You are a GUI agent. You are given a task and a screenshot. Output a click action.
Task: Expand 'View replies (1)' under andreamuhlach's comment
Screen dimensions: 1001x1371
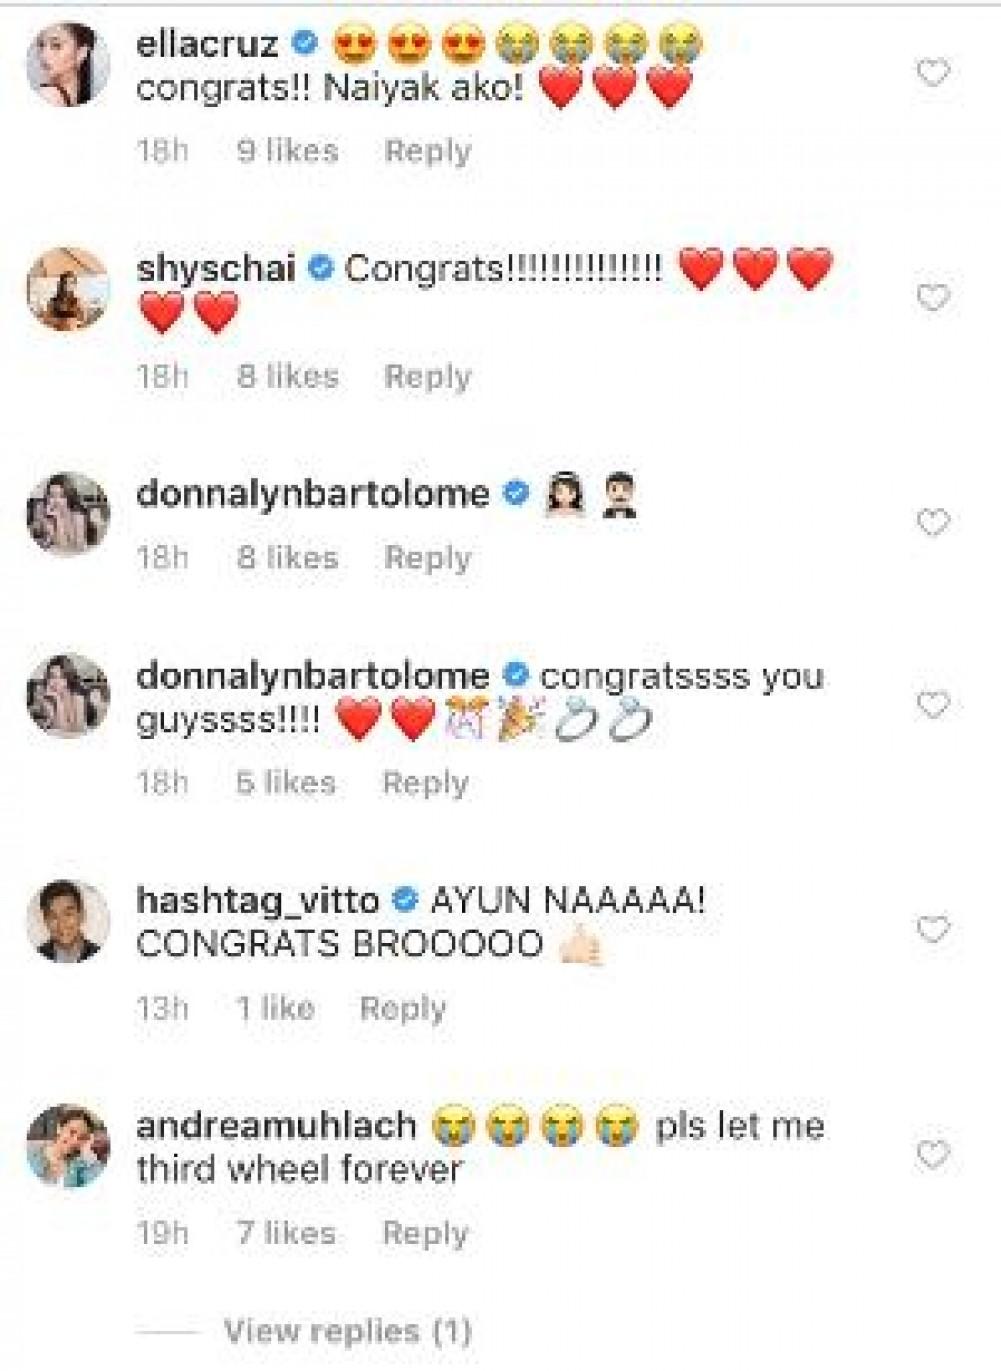(347, 1331)
